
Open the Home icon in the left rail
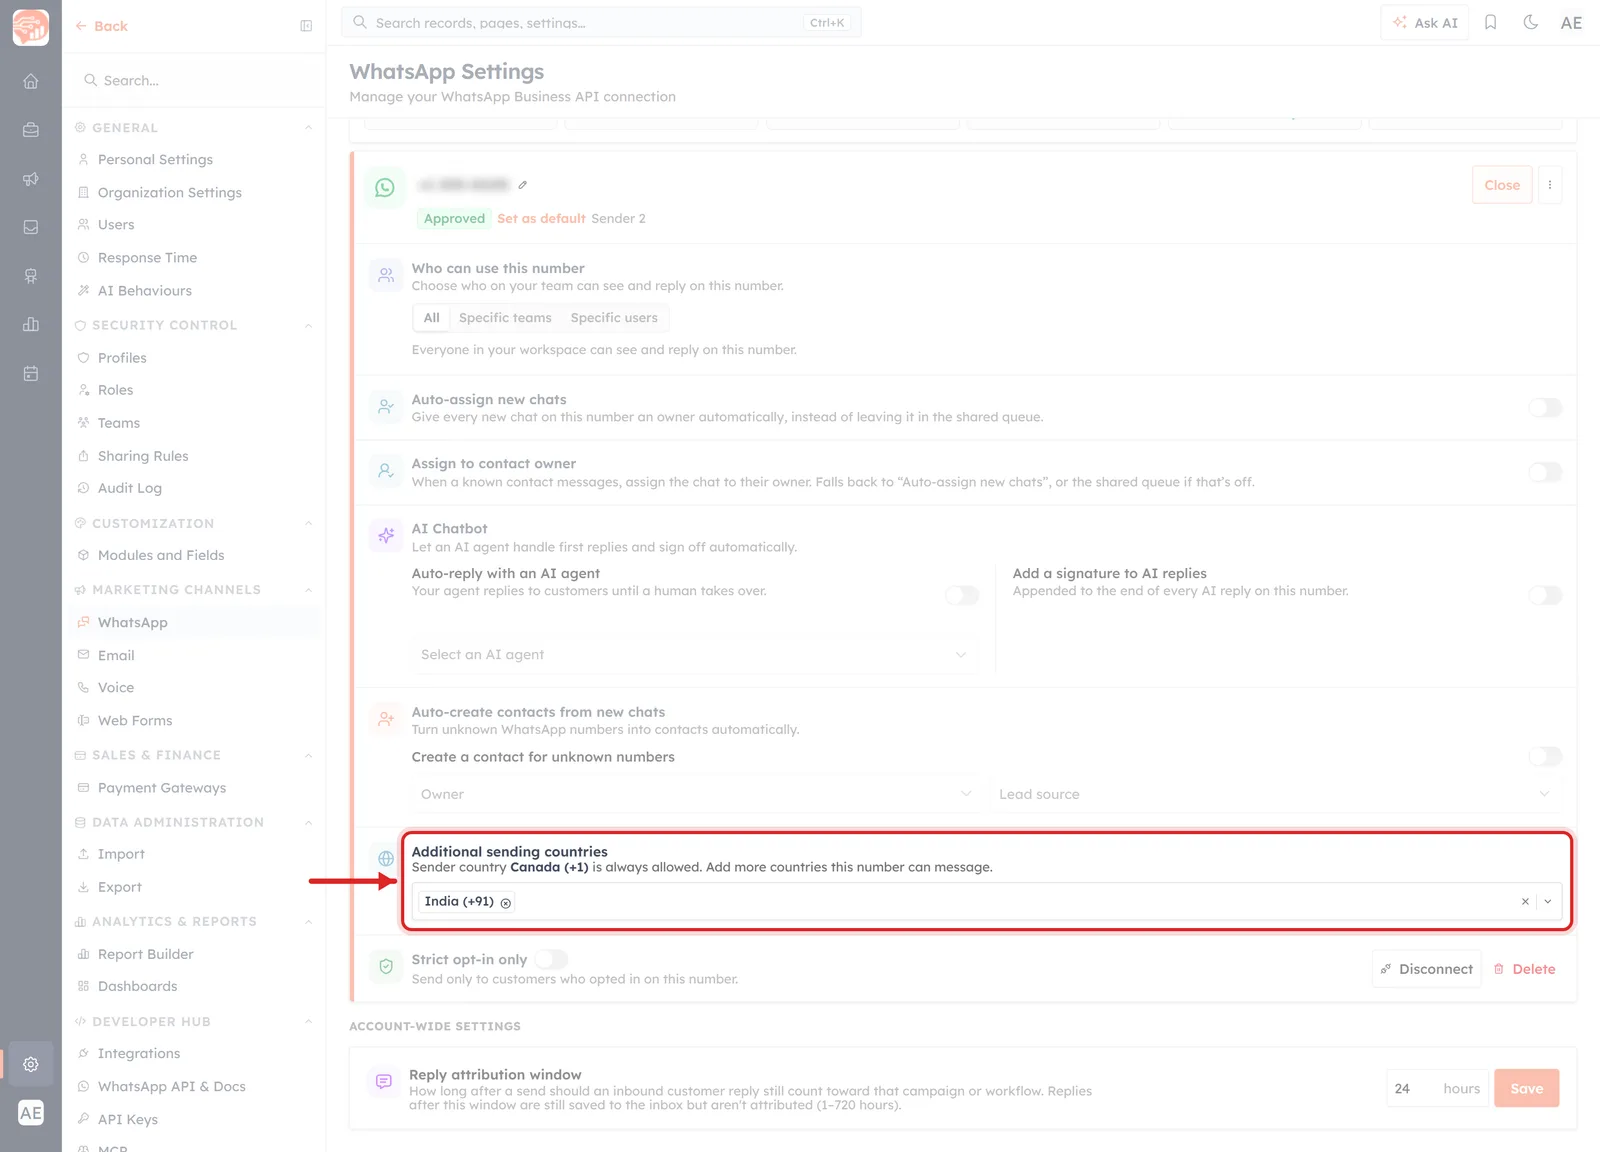(x=31, y=81)
